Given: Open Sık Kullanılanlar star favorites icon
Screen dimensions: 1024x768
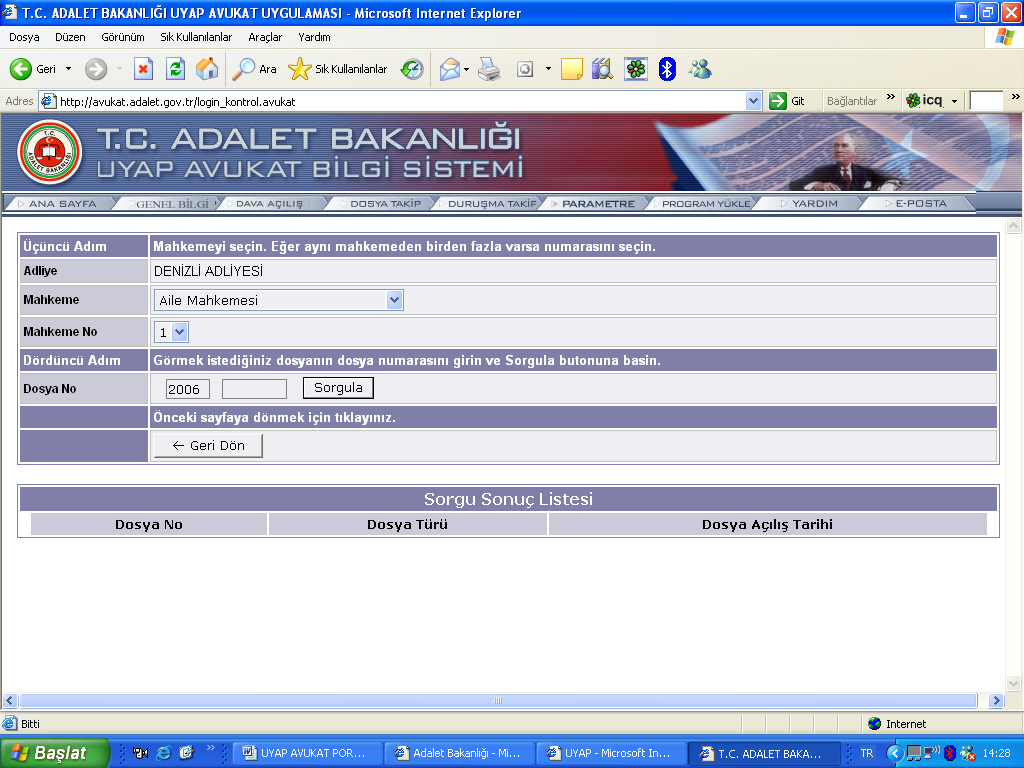Looking at the screenshot, I should 300,69.
